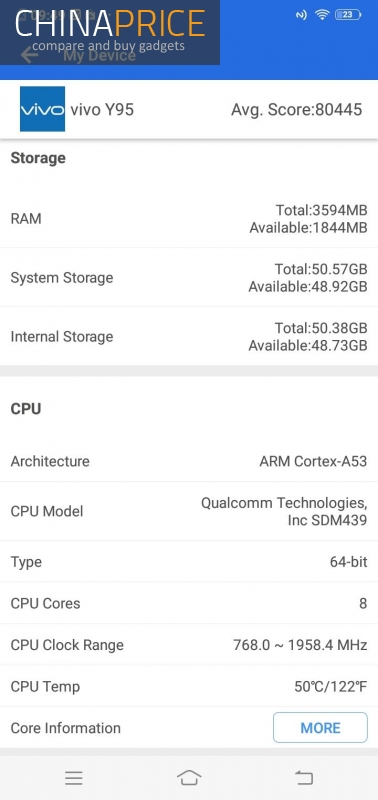Image resolution: width=378 pixels, height=800 pixels.
Task: Select the Avg. Score:80445 text
Action: 296,109
